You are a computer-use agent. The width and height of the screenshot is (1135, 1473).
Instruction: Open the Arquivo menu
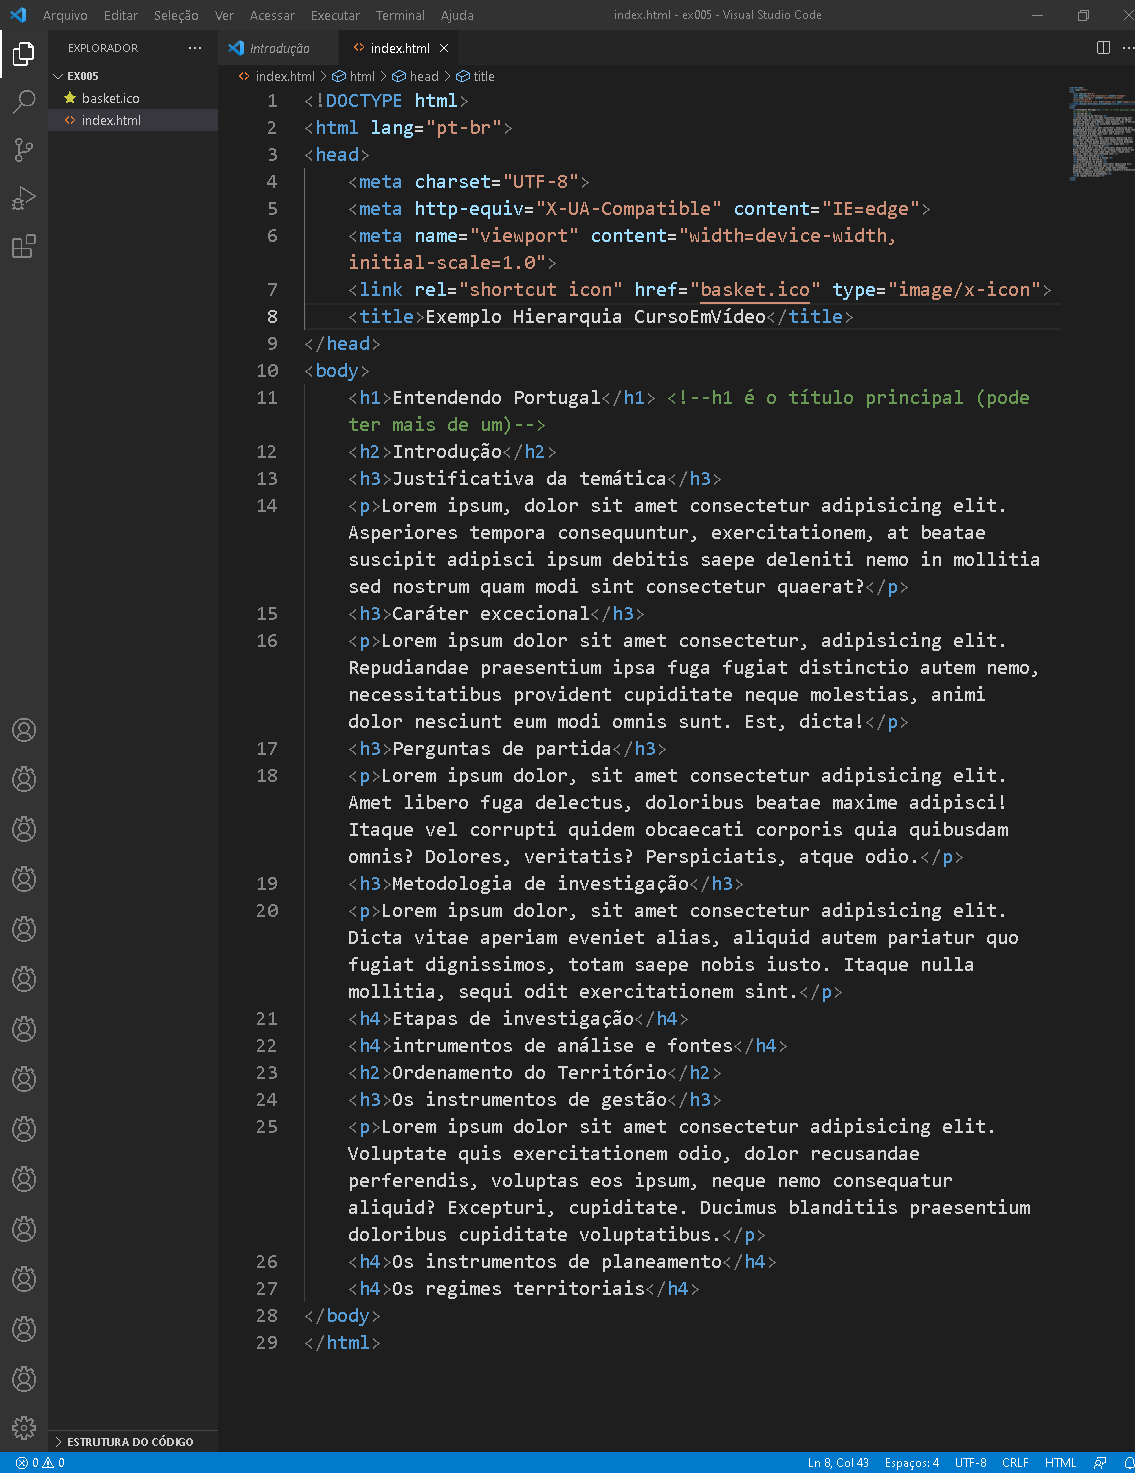click(x=65, y=15)
